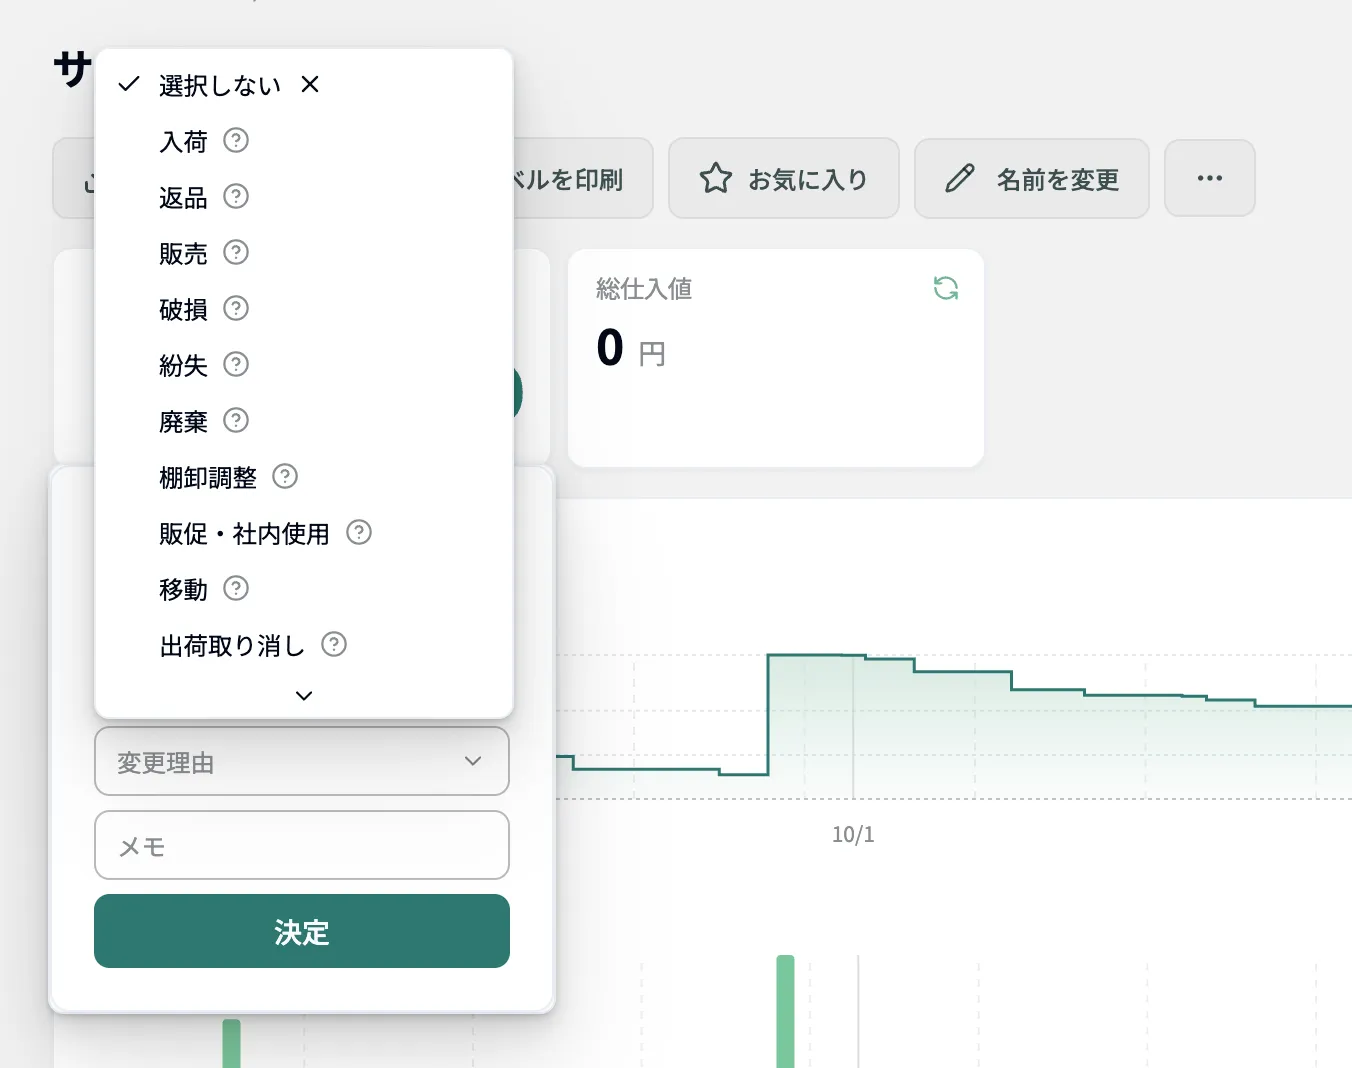1352x1068 pixels.
Task: Select 販売 from the reason list
Action: (x=182, y=253)
